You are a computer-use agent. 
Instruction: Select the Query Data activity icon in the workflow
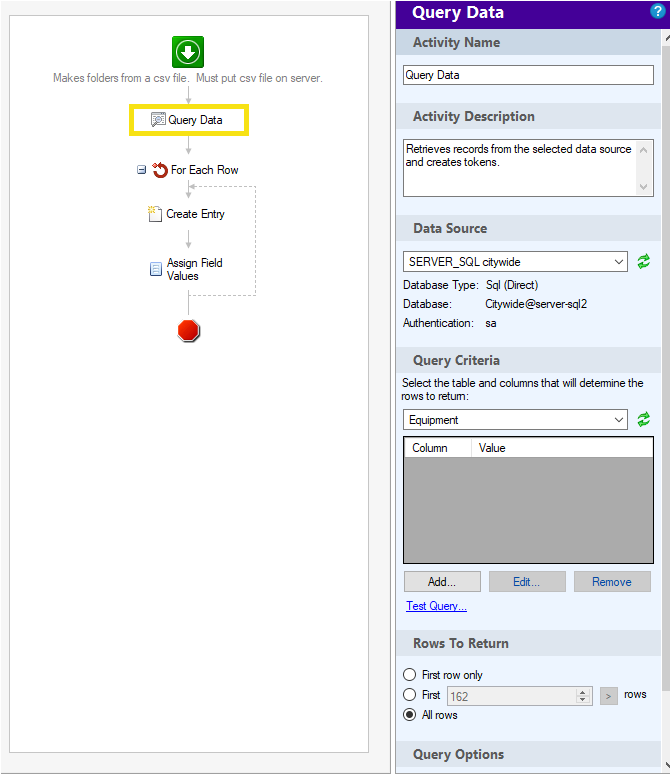[158, 120]
